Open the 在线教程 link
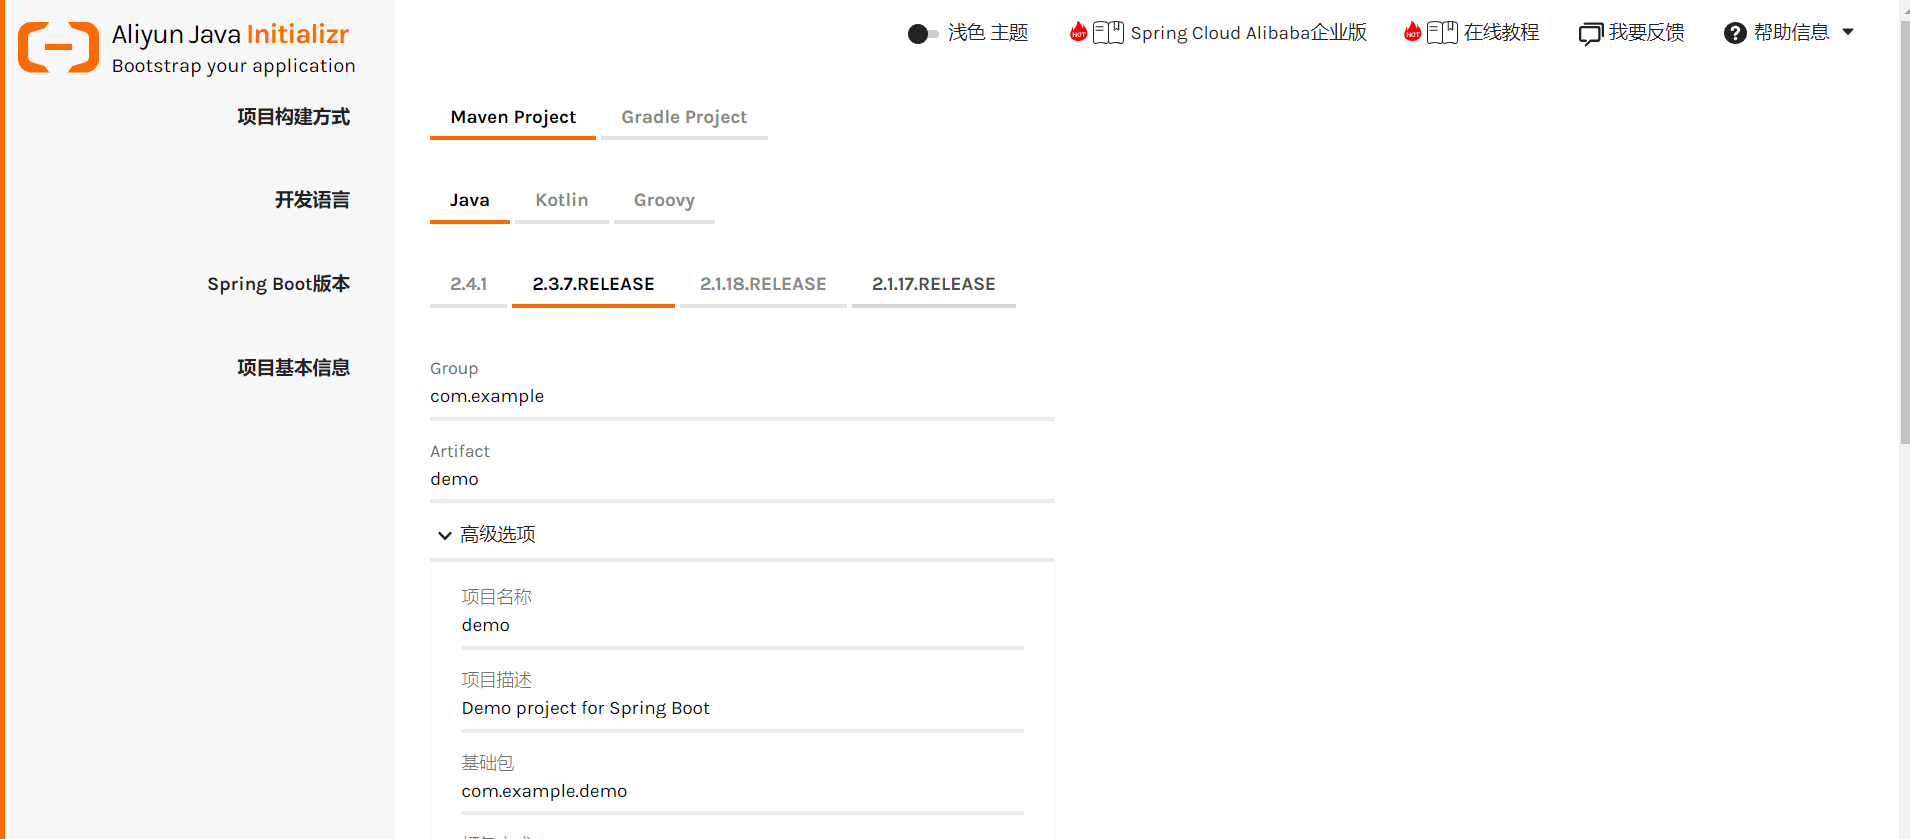This screenshot has height=839, width=1910. 1501,33
